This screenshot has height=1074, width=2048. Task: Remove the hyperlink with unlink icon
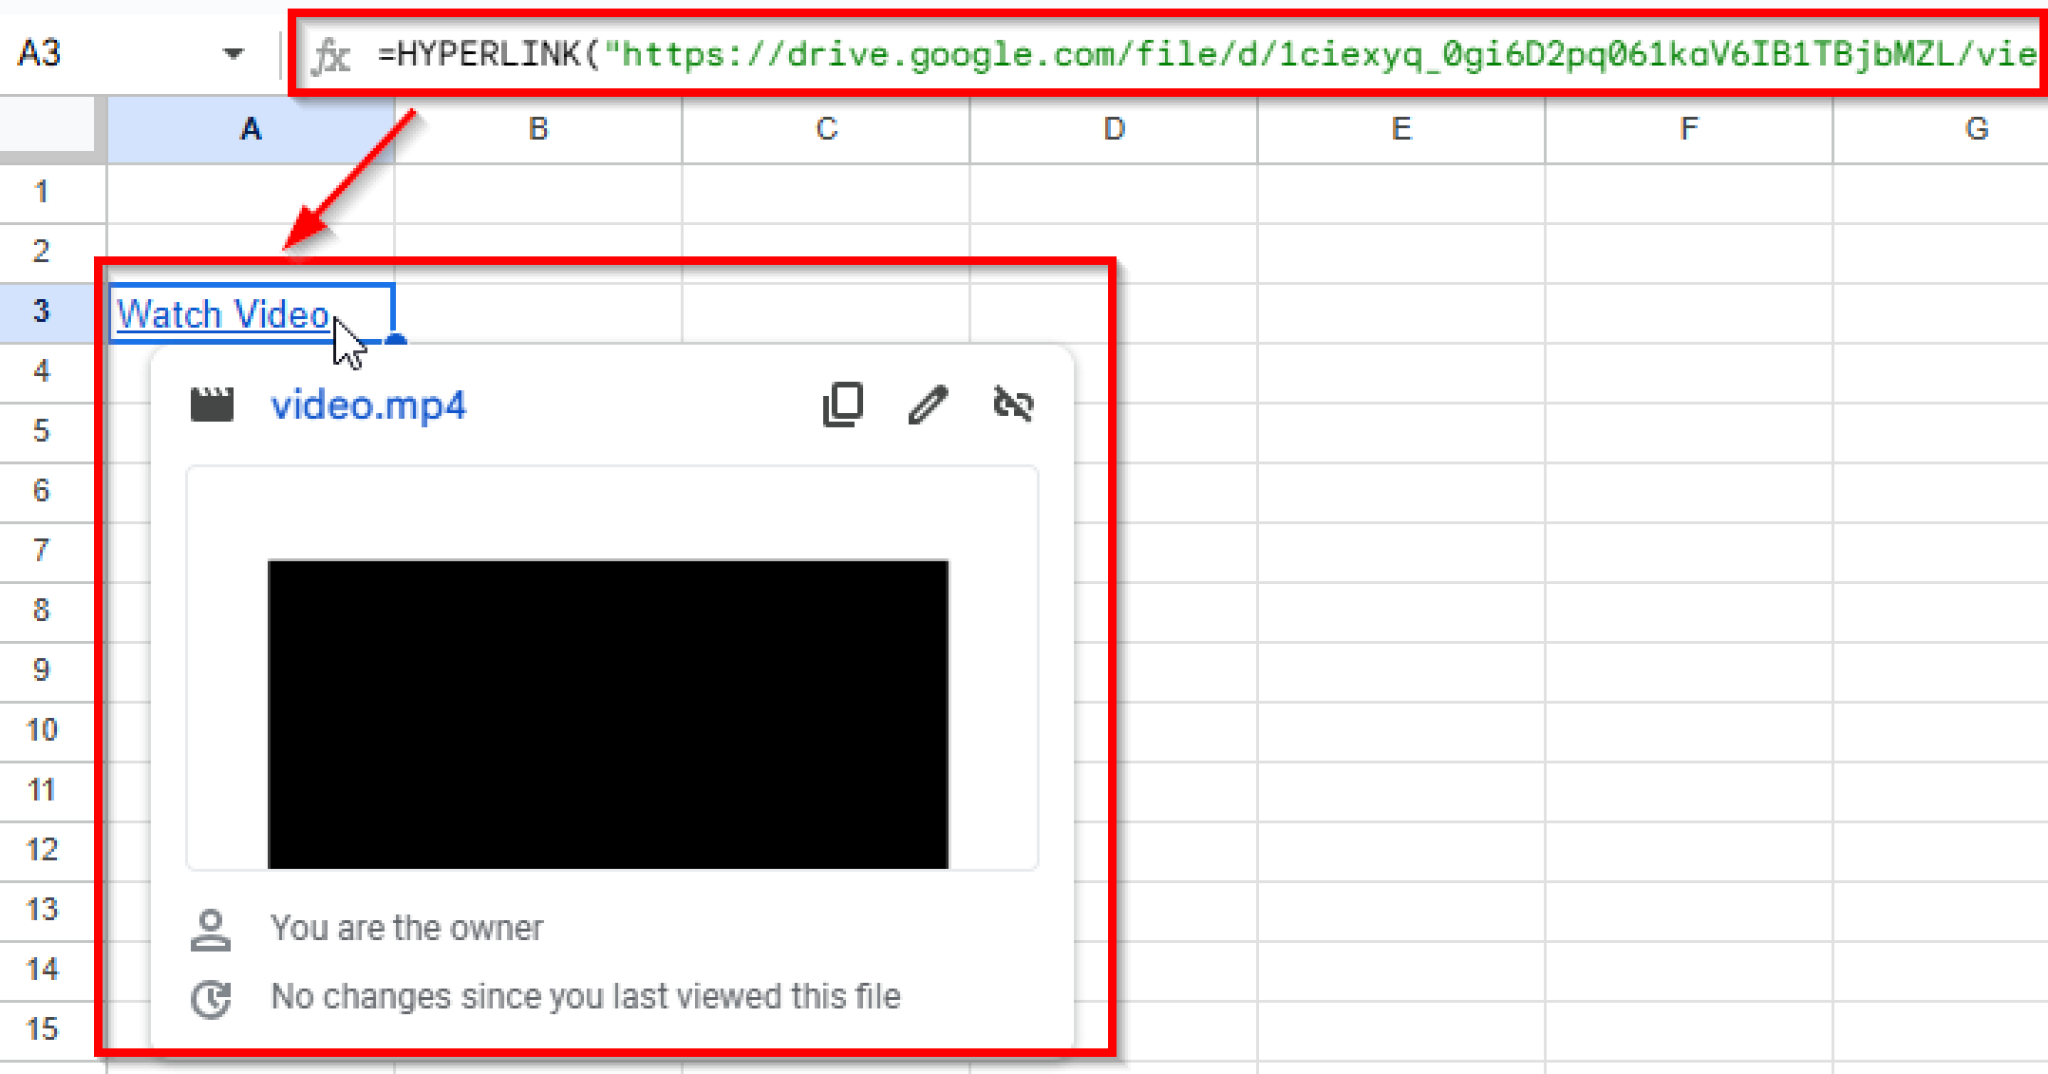(x=1013, y=405)
